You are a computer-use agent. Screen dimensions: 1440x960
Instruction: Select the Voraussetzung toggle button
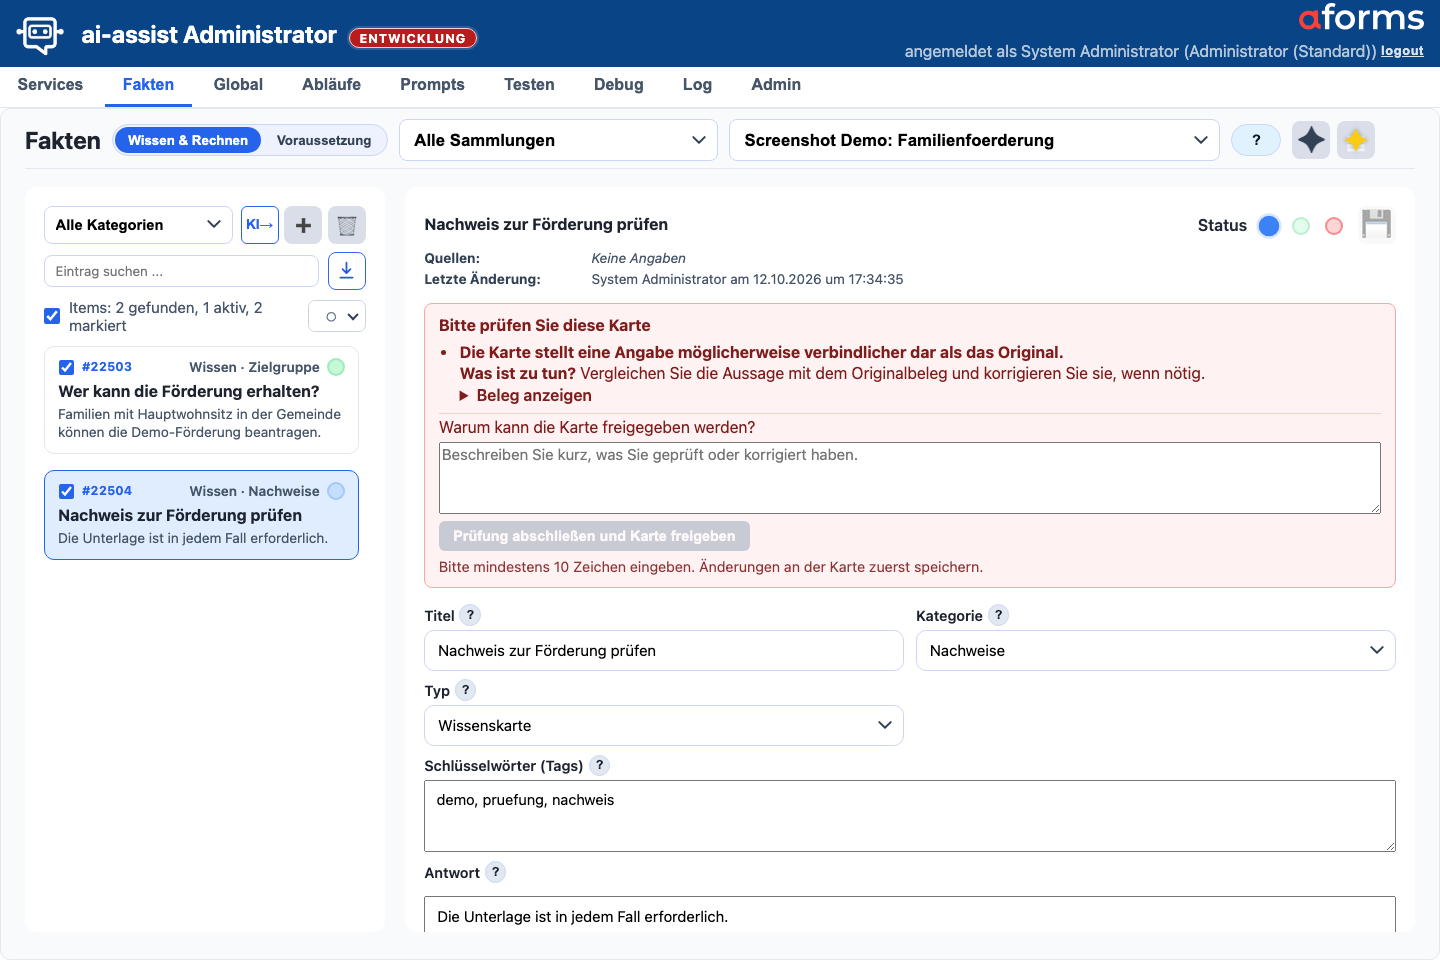click(324, 140)
